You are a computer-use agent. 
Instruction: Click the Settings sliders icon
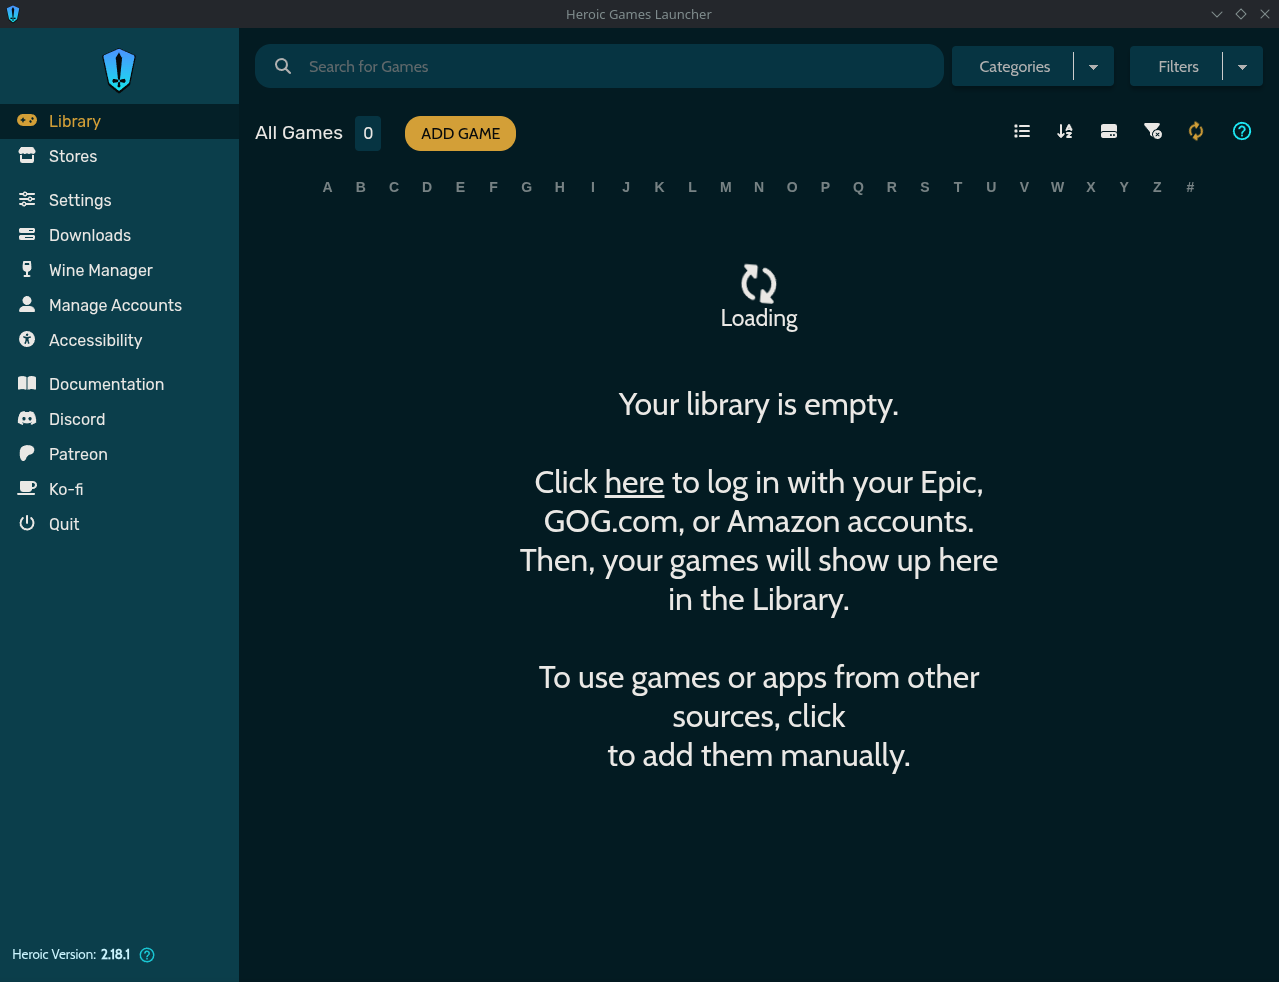coord(27,199)
